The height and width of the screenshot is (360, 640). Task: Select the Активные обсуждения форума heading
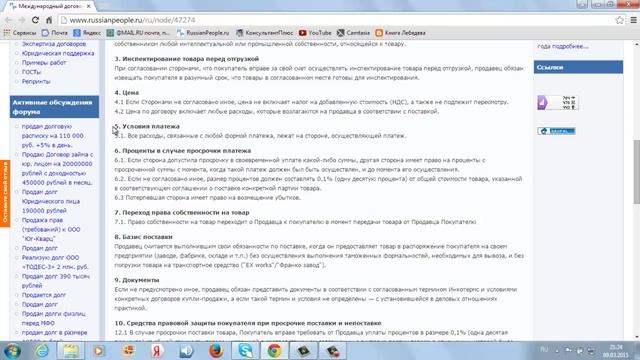coord(53,107)
